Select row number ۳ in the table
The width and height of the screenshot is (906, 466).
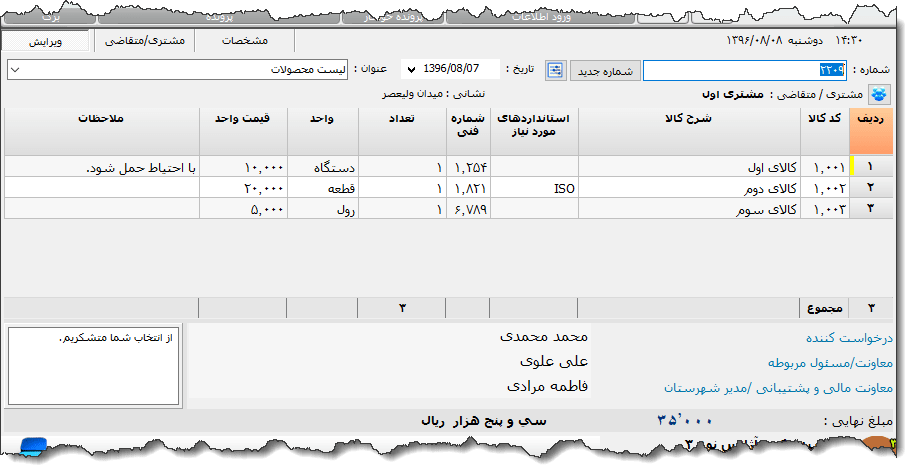point(871,208)
